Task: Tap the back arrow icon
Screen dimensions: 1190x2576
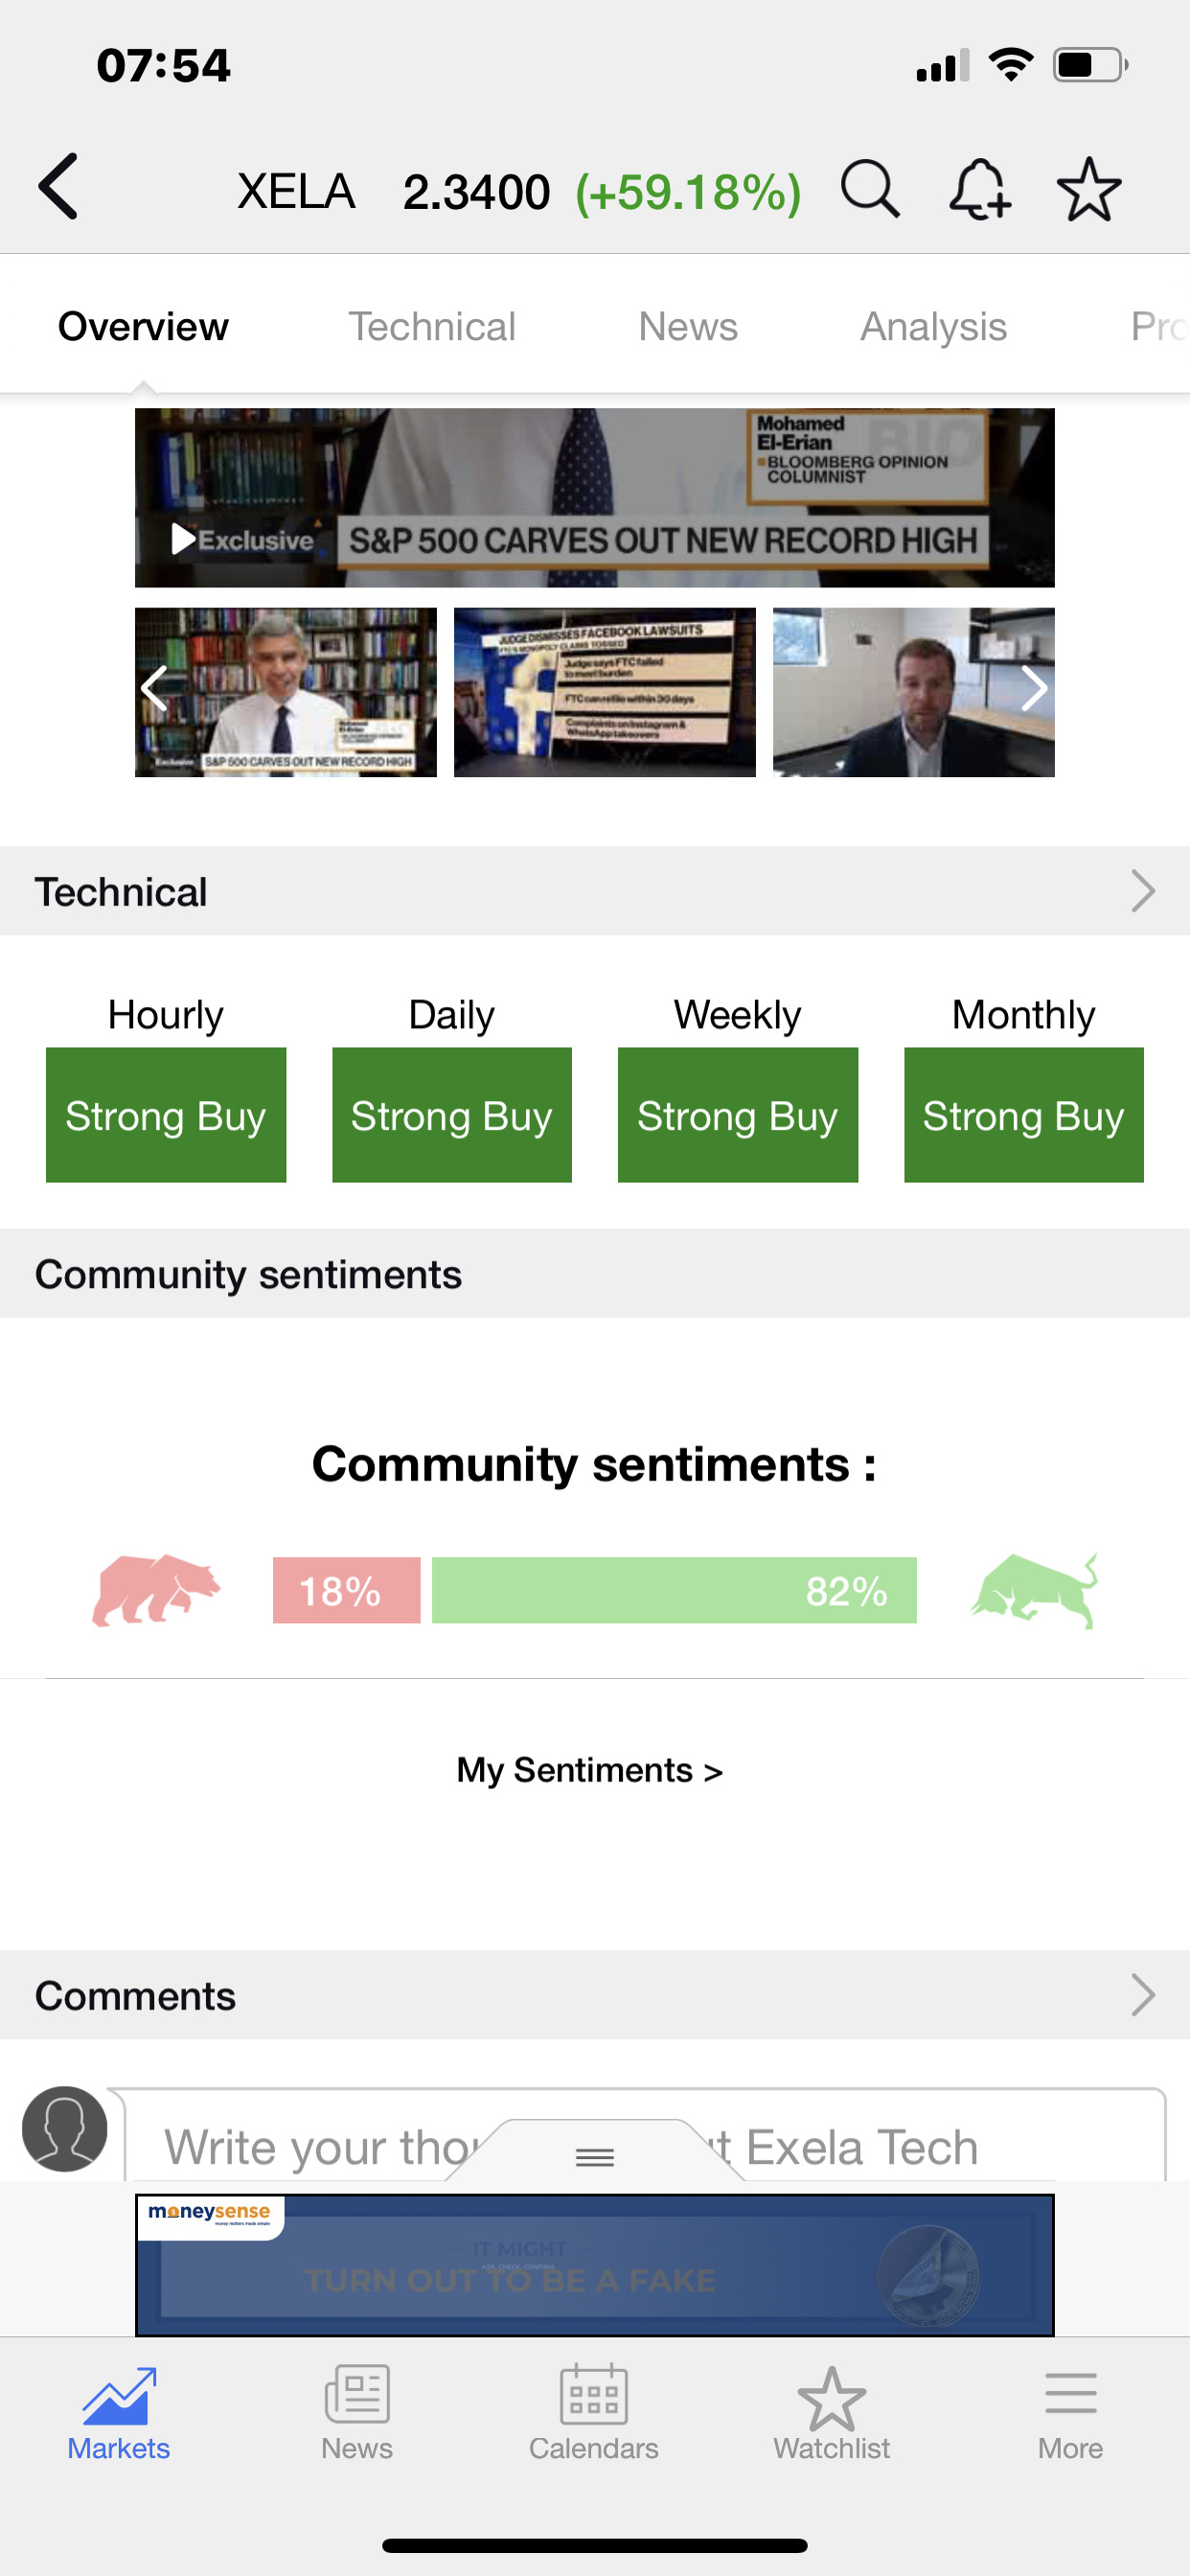Action: (59, 187)
